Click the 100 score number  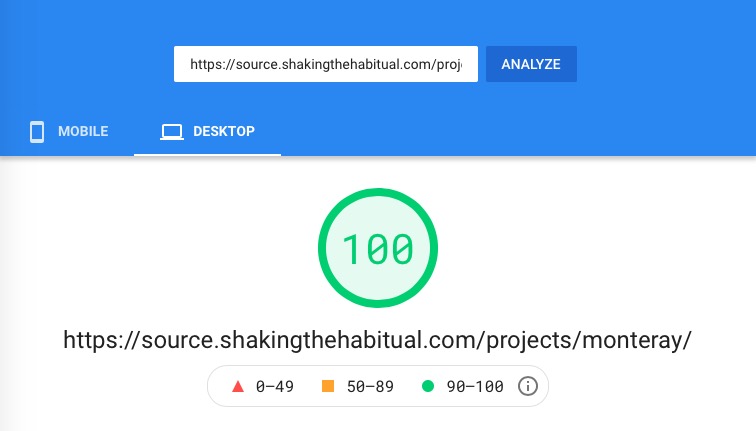[x=378, y=249]
